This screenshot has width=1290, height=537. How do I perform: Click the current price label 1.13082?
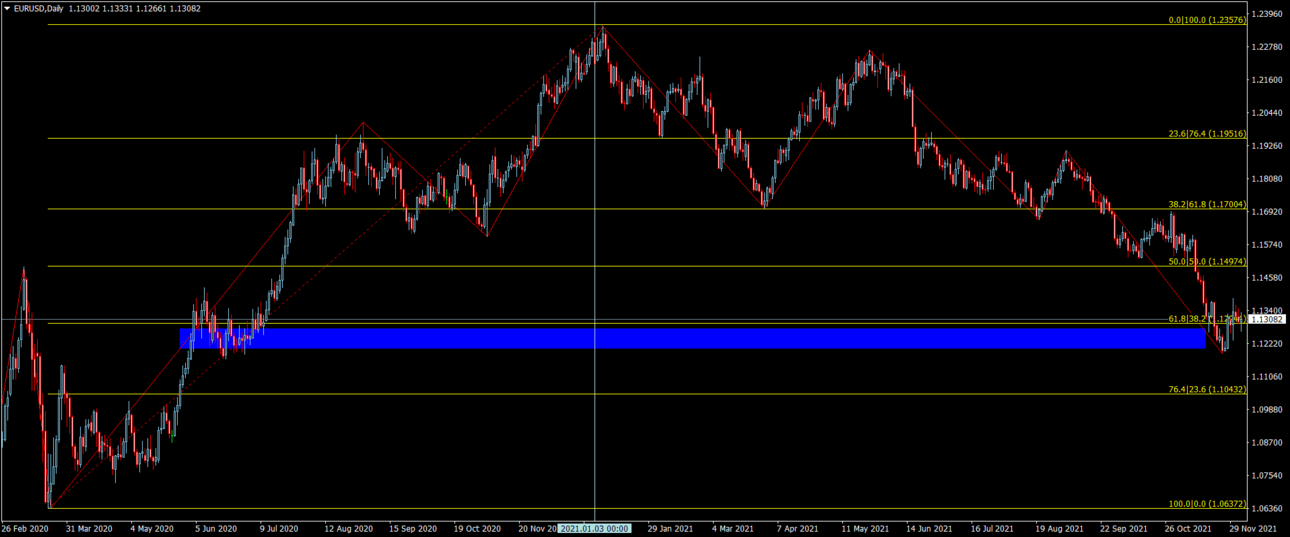(1268, 320)
